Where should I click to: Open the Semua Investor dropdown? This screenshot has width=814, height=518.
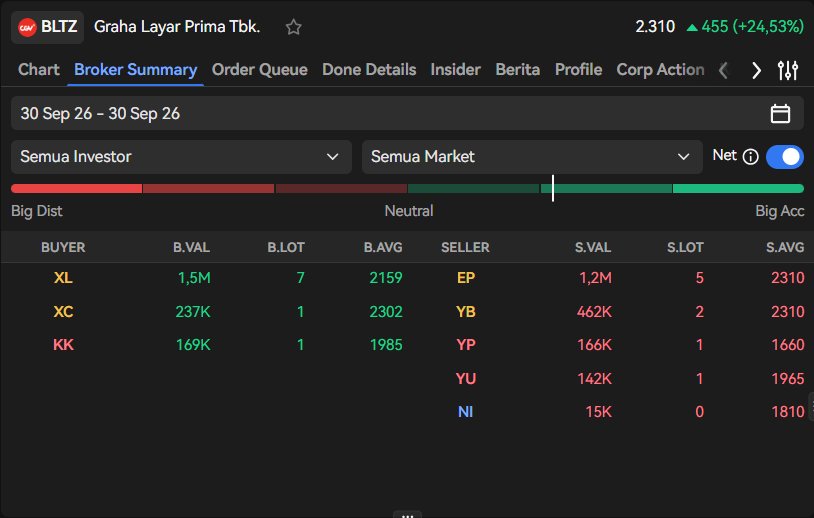coord(181,157)
